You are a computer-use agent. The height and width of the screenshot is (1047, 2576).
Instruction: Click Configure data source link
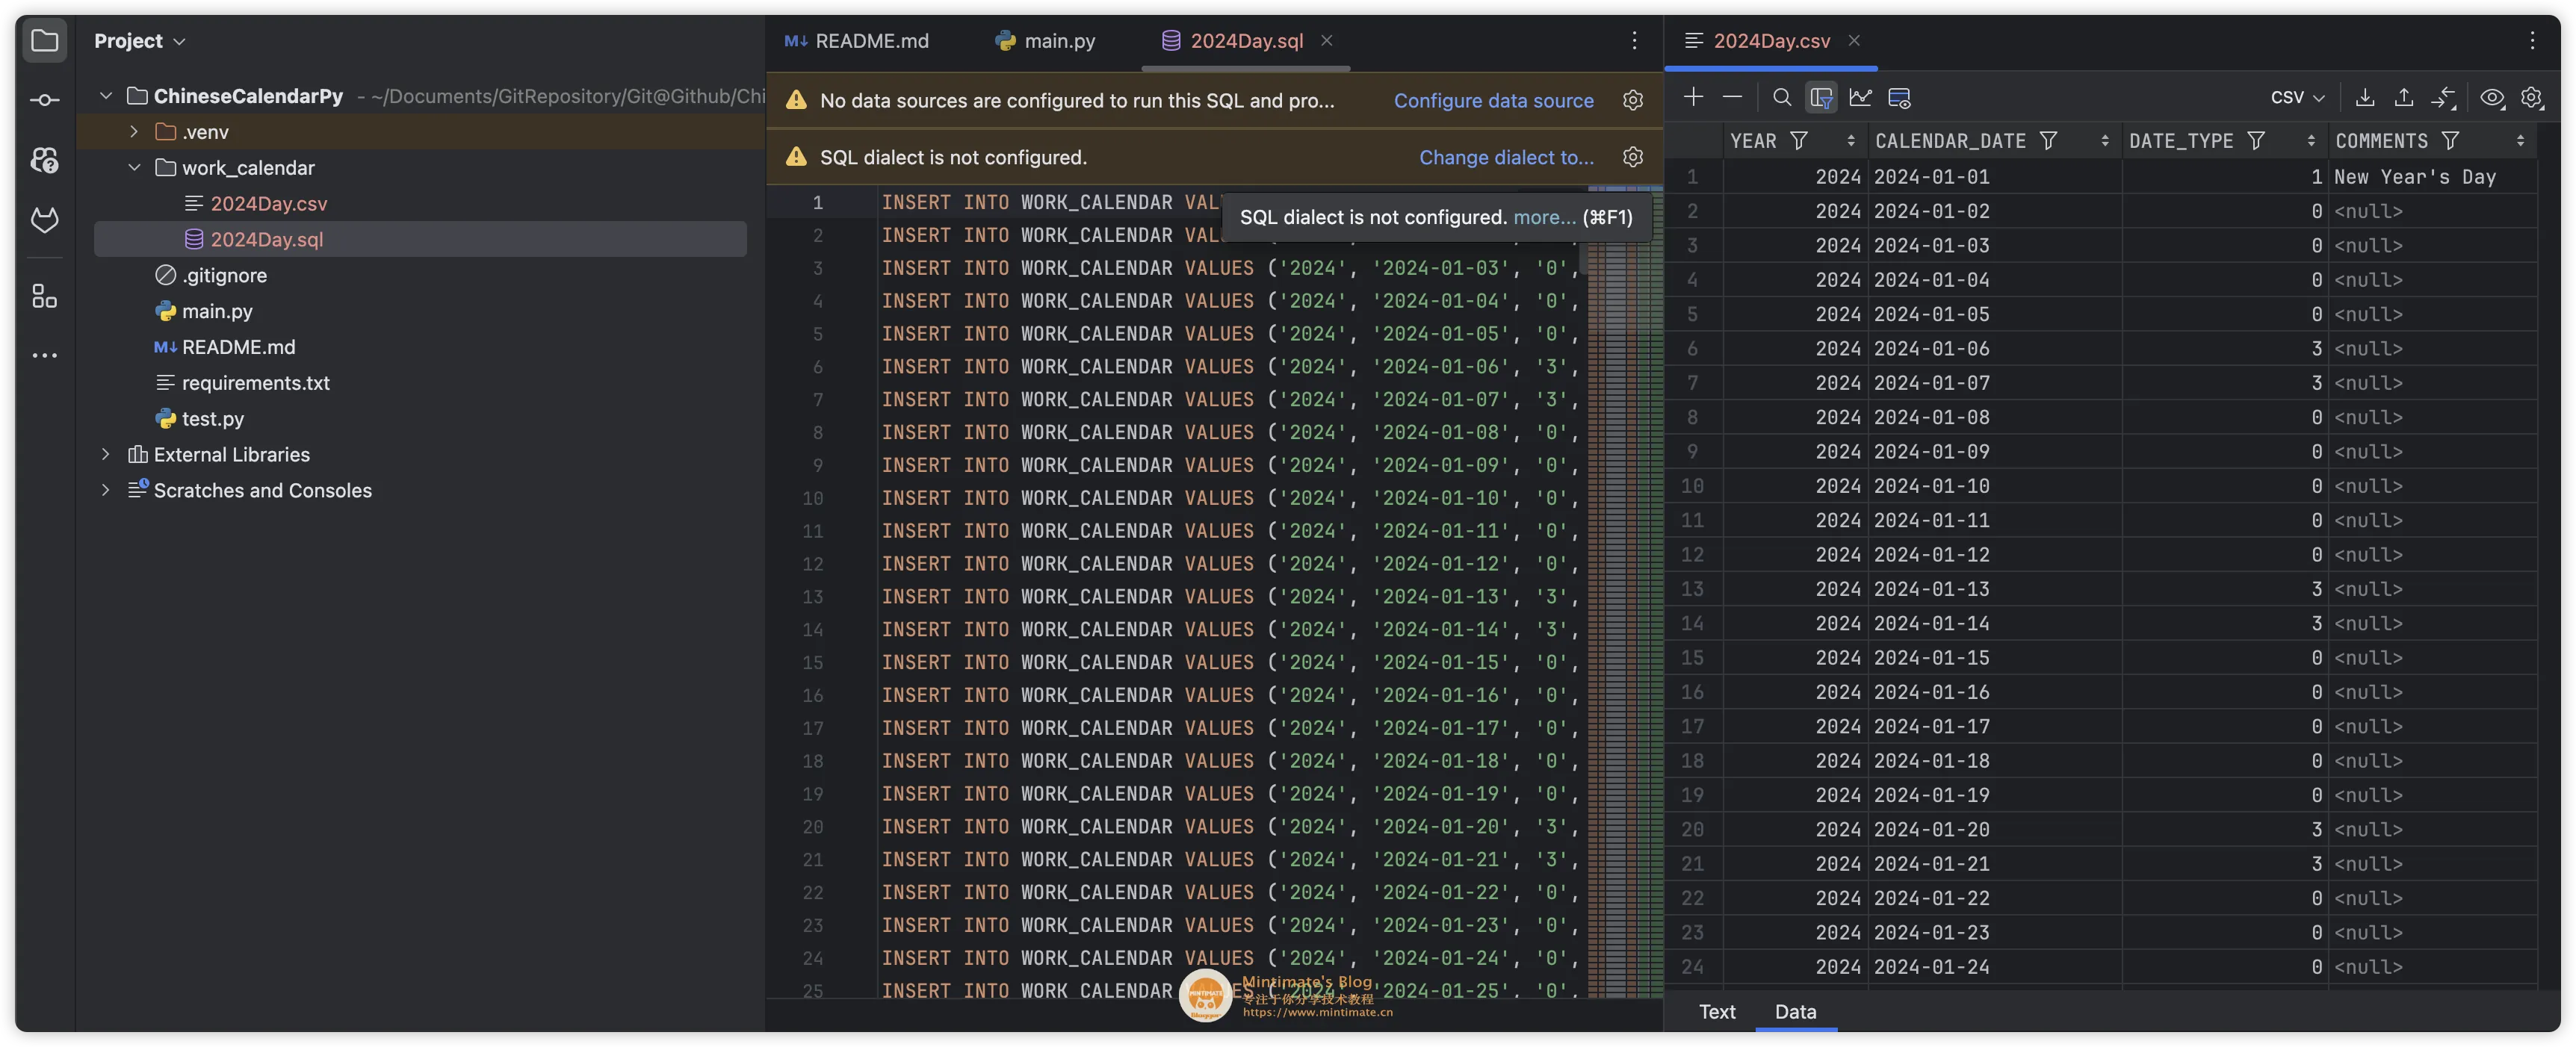[x=1493, y=100]
